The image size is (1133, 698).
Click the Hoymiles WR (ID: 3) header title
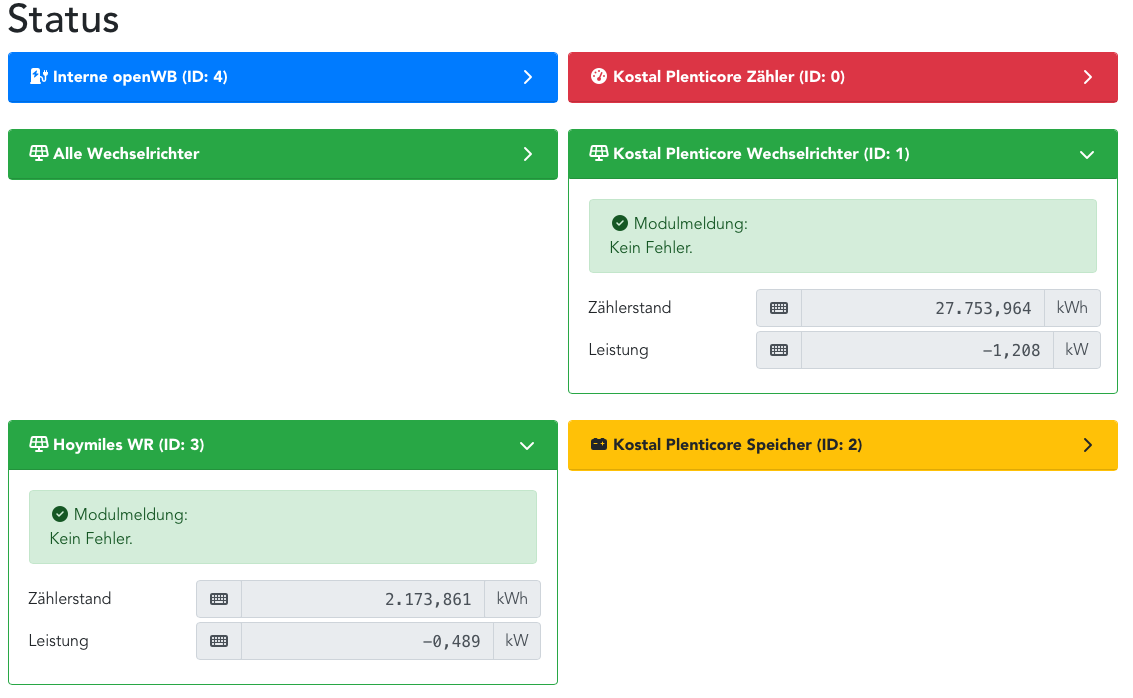[128, 445]
